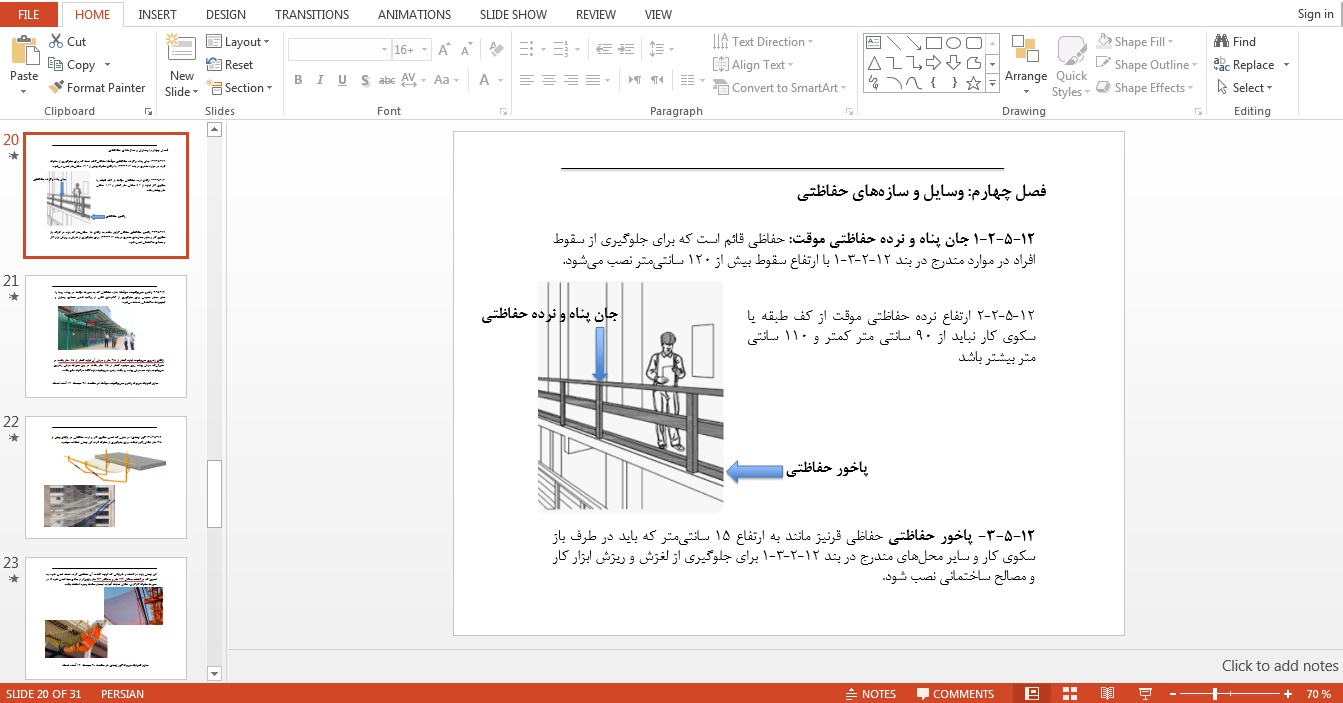1343x703 pixels.
Task: Pick the isosceles triangle shape
Action: click(873, 63)
